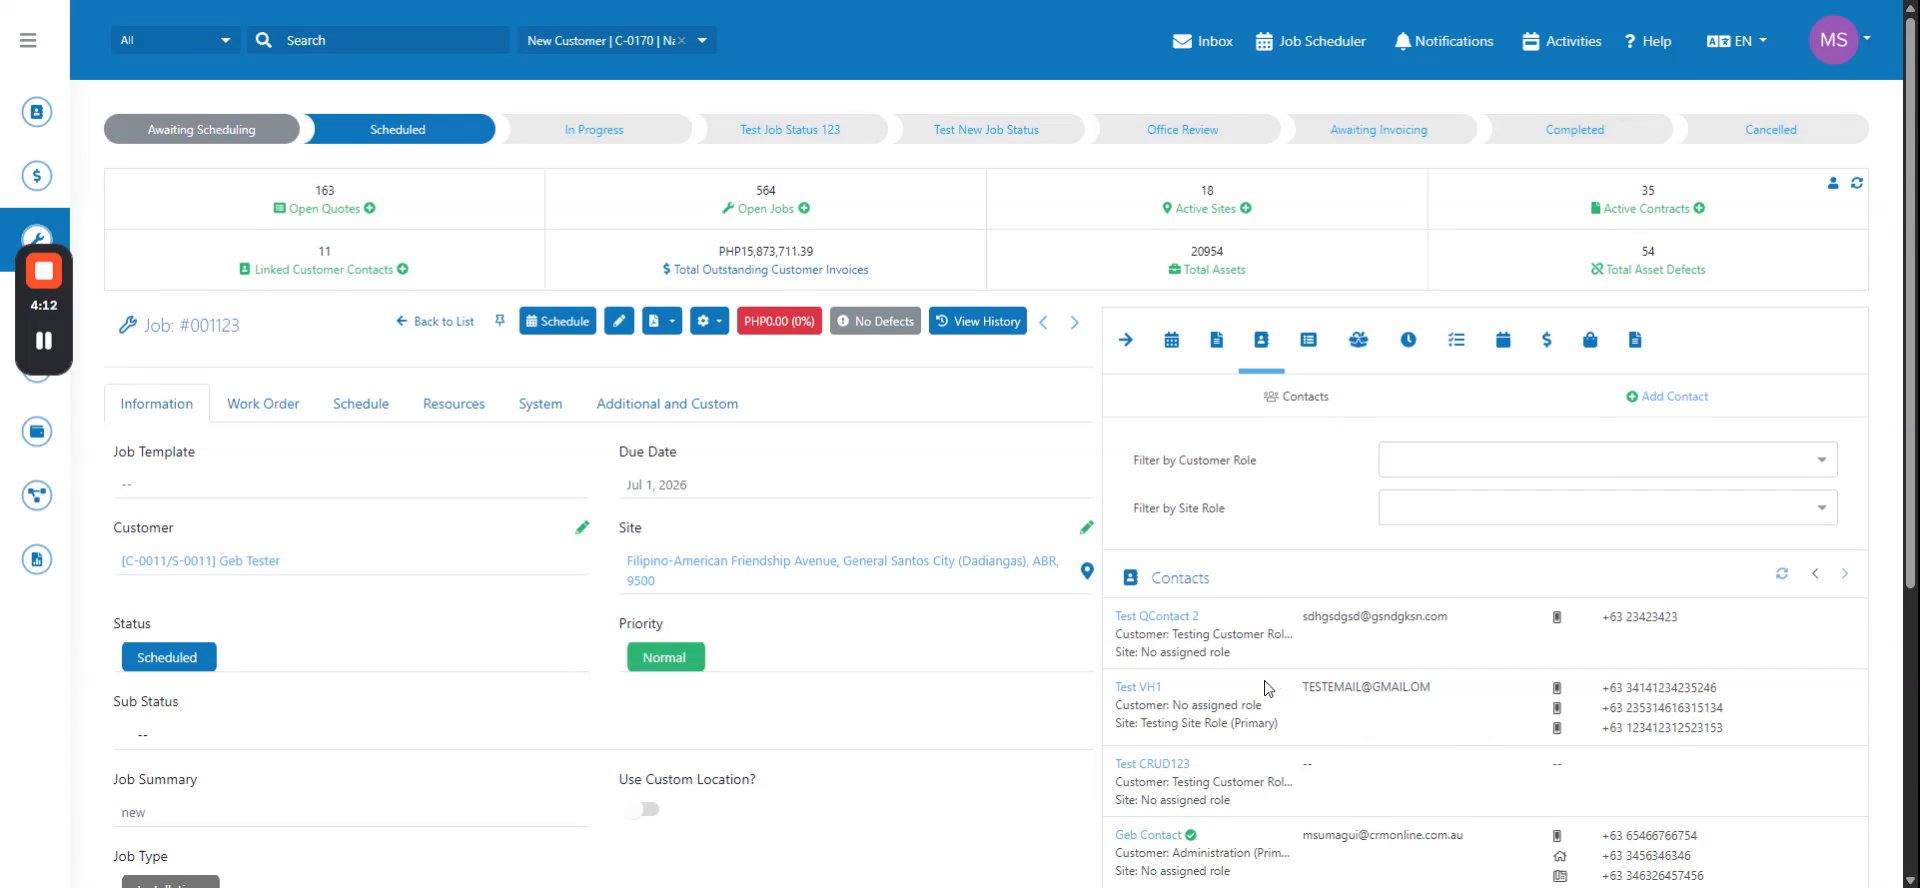Go to the next job arrow
Viewport: 1920px width, 888px height.
pyautogui.click(x=1075, y=322)
